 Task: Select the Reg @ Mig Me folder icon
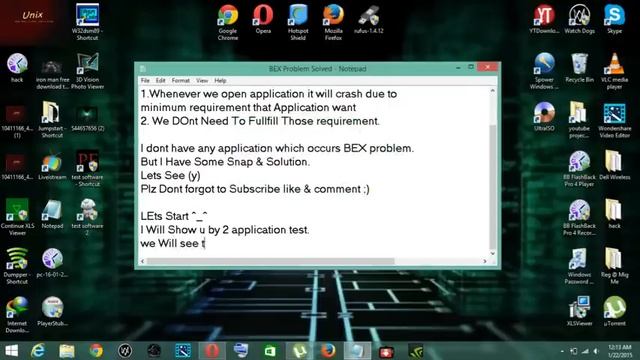pos(614,266)
